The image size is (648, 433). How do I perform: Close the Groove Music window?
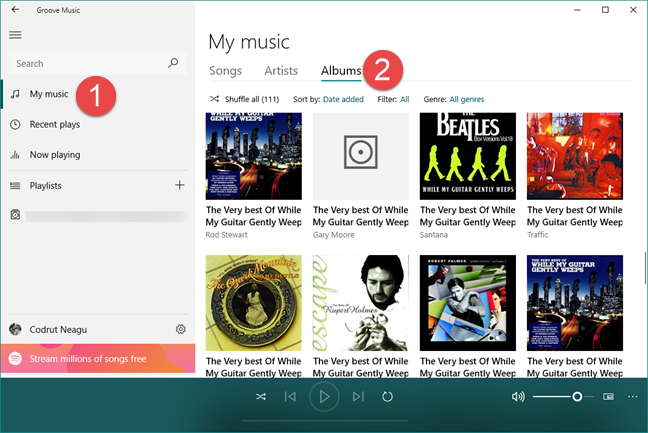633,10
